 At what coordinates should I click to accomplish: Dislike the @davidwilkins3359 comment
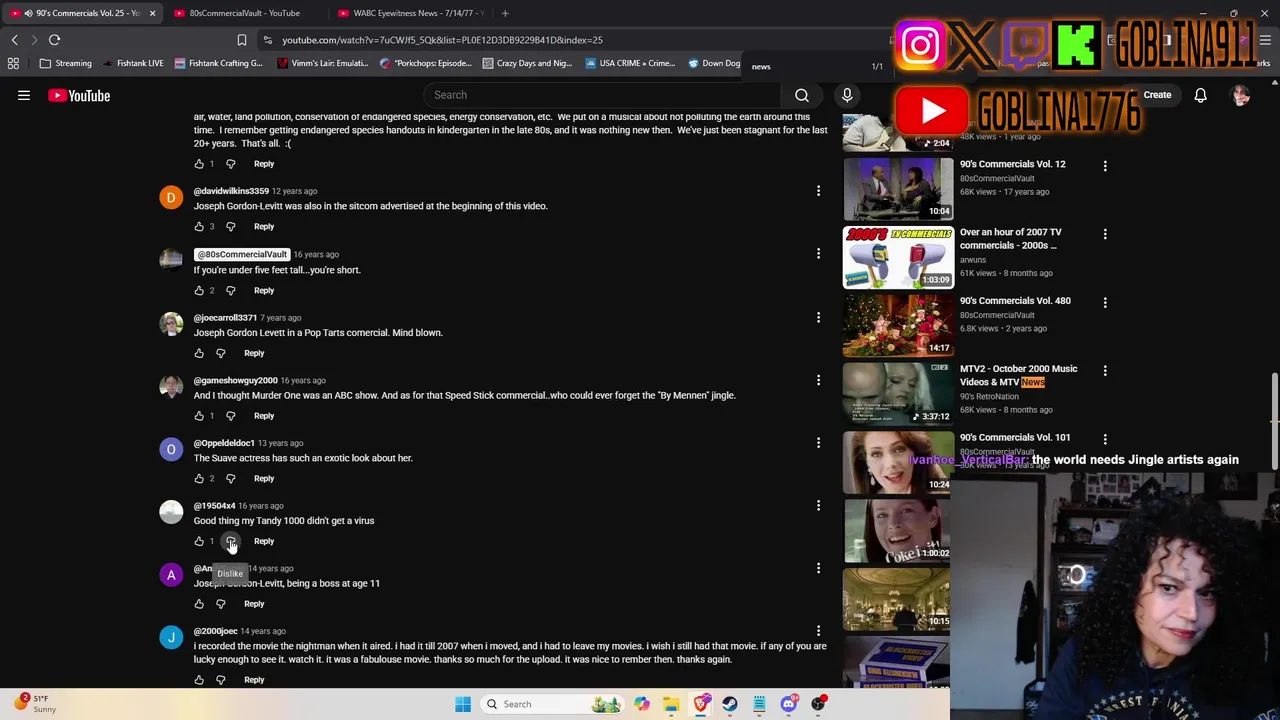click(231, 227)
